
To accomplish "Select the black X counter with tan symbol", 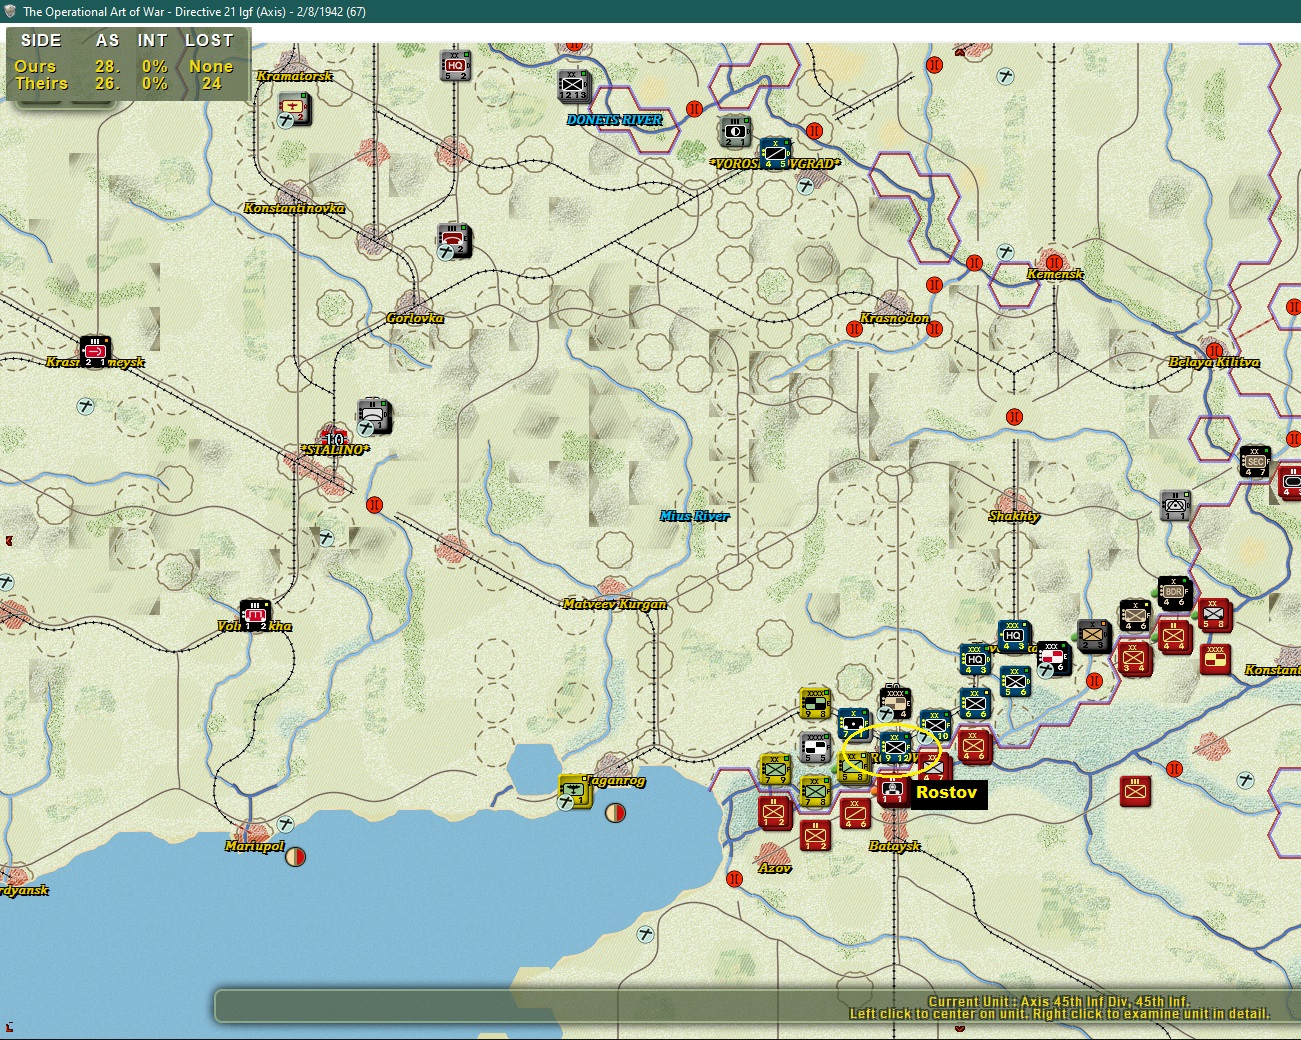I will click(x=1134, y=614).
